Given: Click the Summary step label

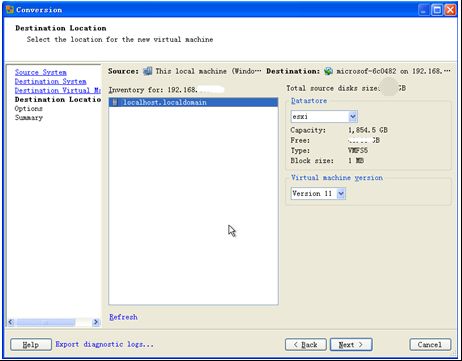Looking at the screenshot, I should coord(29,117).
